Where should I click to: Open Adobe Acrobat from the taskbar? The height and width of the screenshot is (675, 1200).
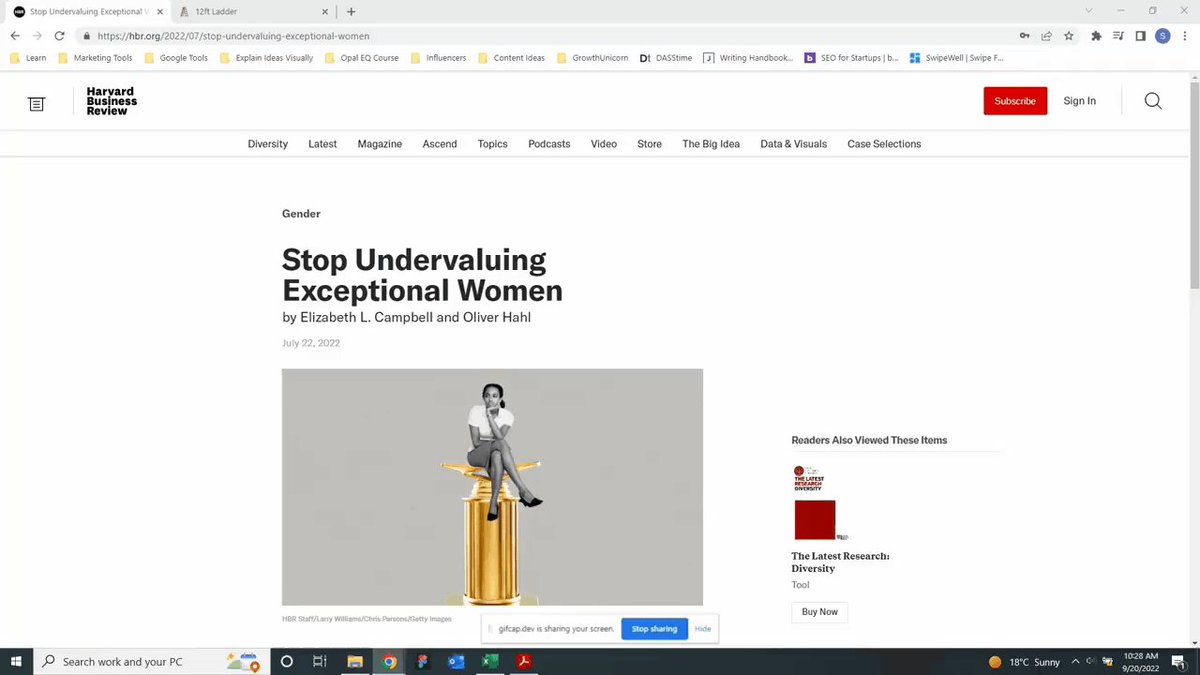523,661
